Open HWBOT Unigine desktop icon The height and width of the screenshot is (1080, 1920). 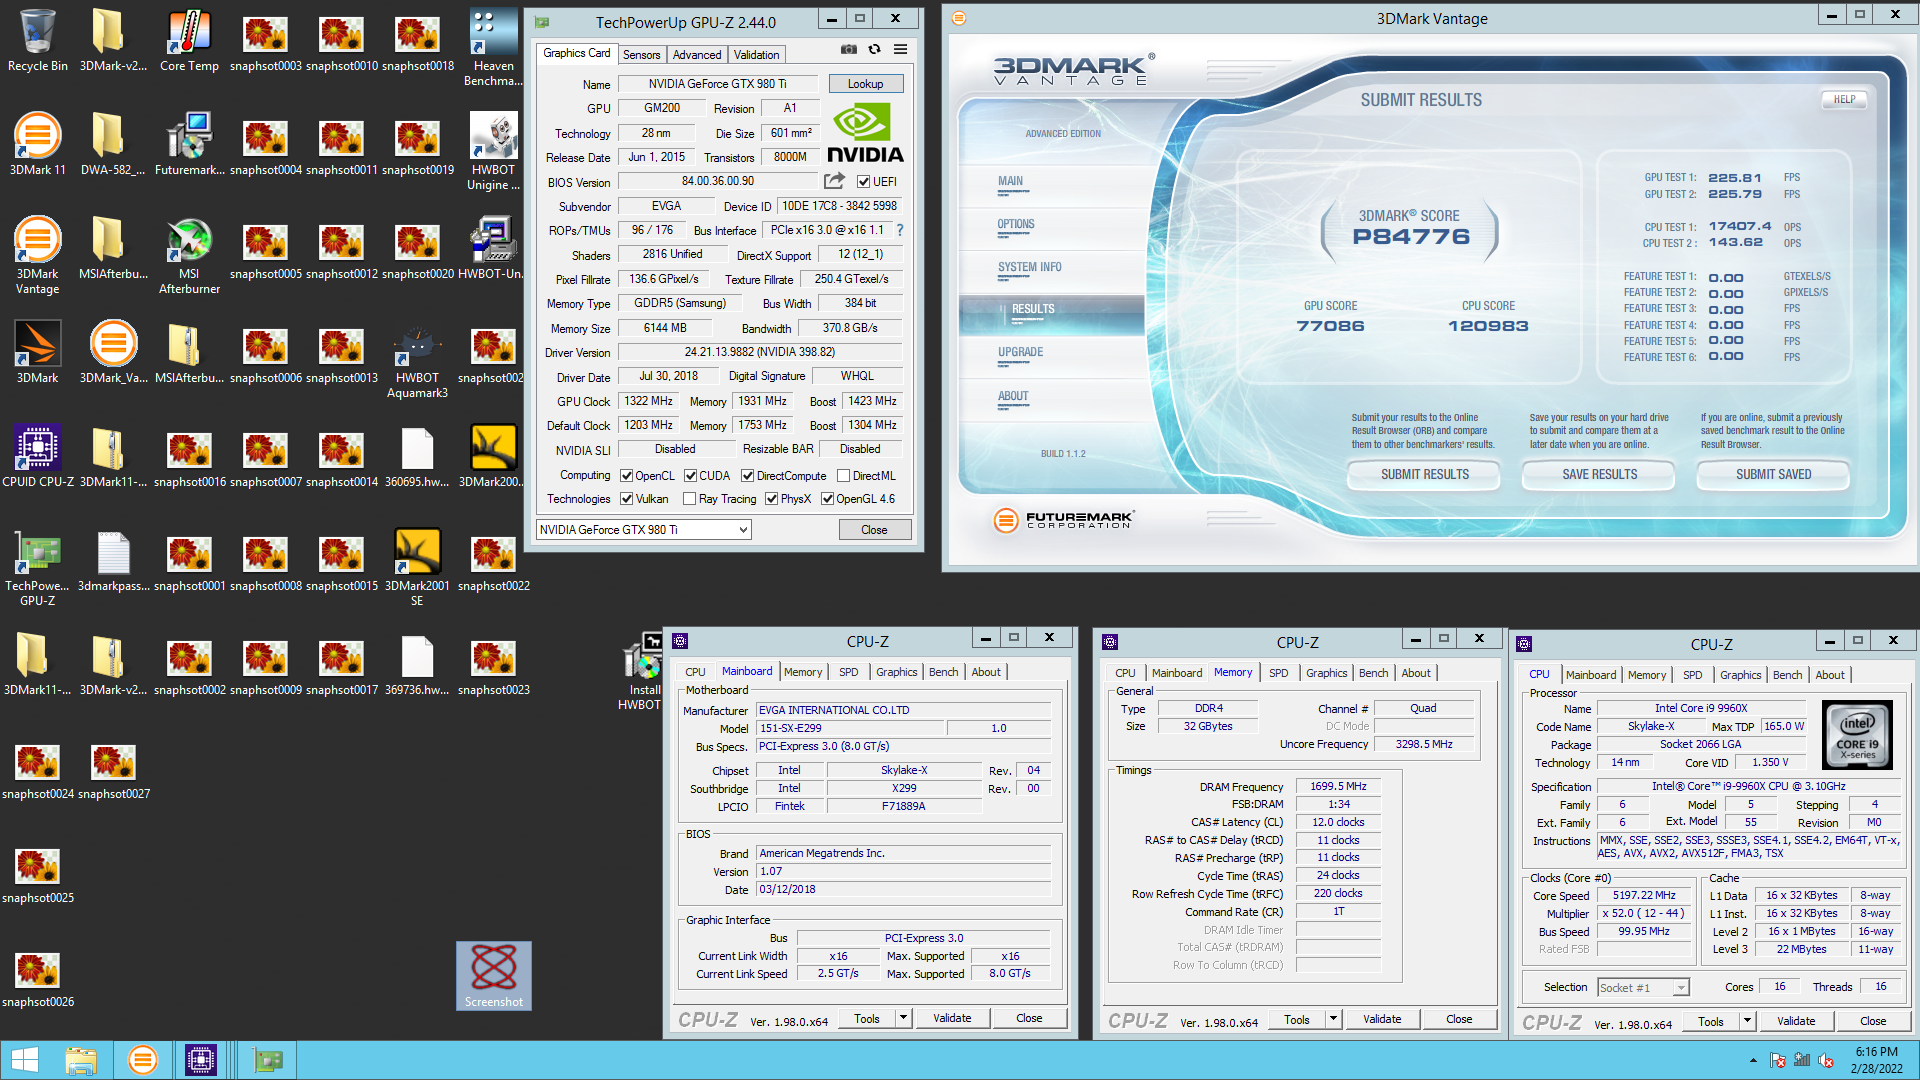(493, 152)
